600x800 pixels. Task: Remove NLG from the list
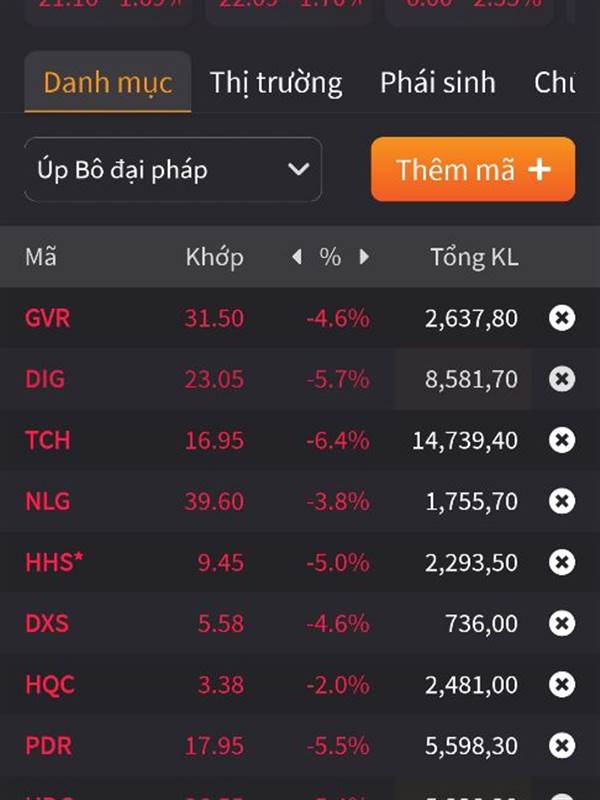tap(562, 501)
